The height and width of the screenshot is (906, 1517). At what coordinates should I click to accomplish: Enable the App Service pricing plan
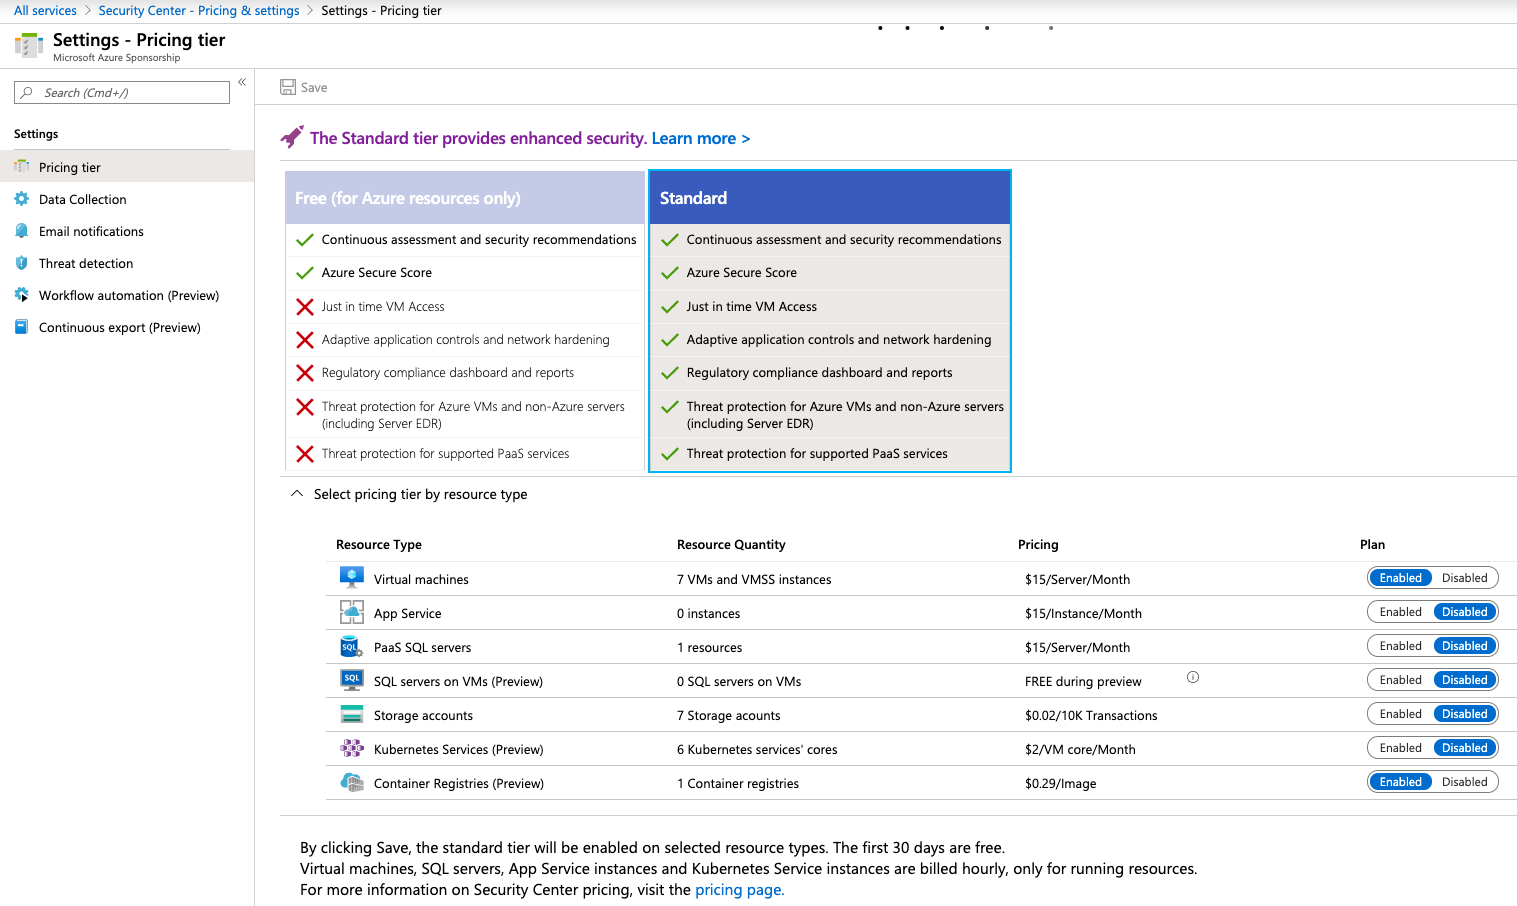point(1400,611)
